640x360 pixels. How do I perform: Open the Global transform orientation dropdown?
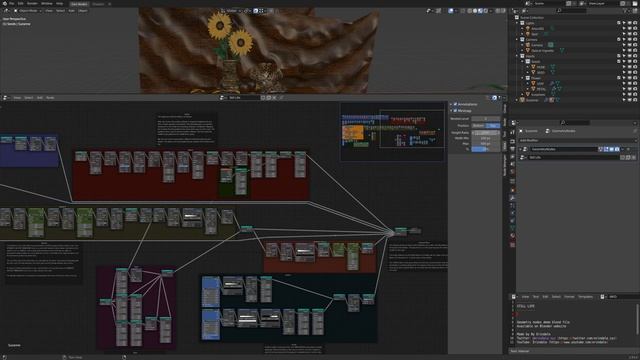231,11
